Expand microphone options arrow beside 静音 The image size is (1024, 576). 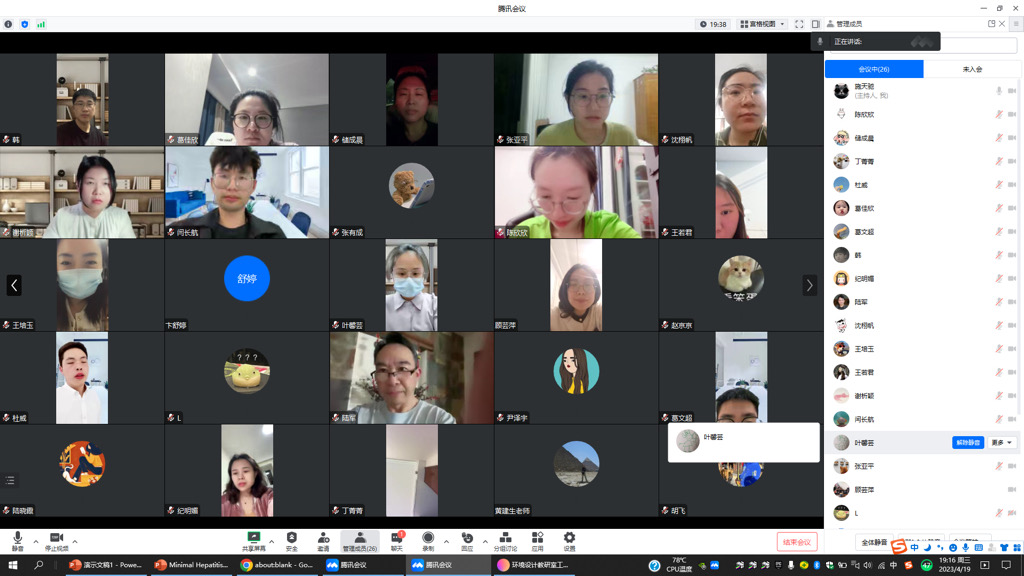(36, 541)
